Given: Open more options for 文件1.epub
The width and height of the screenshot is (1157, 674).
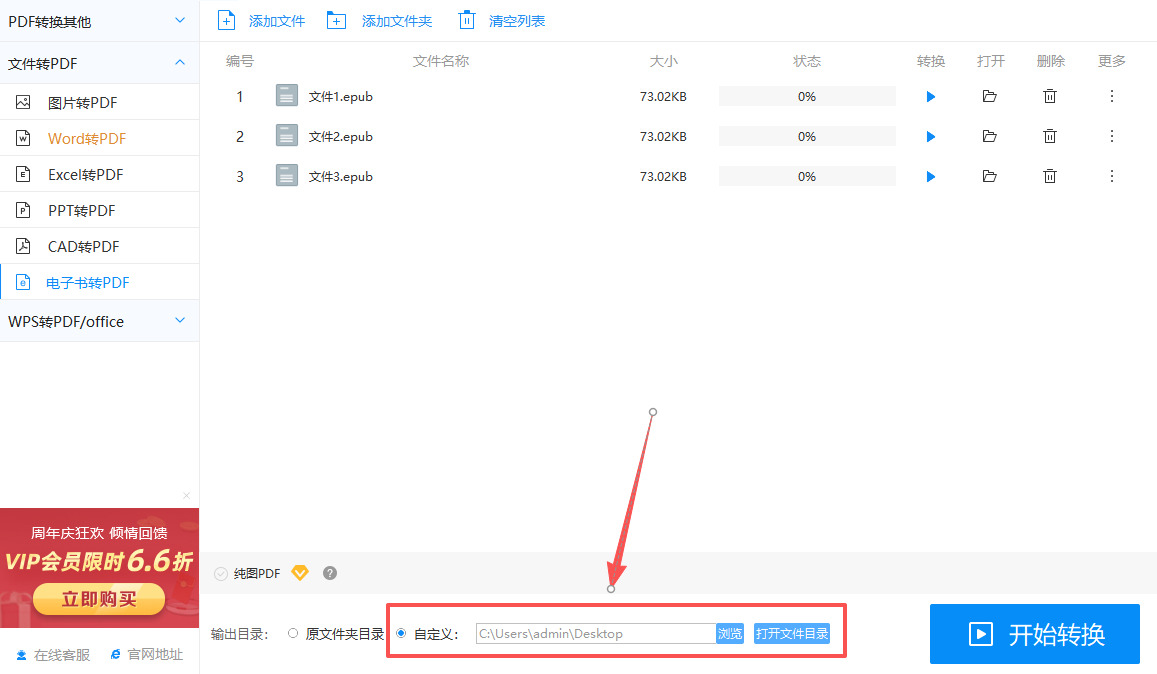Looking at the screenshot, I should pyautogui.click(x=1111, y=96).
